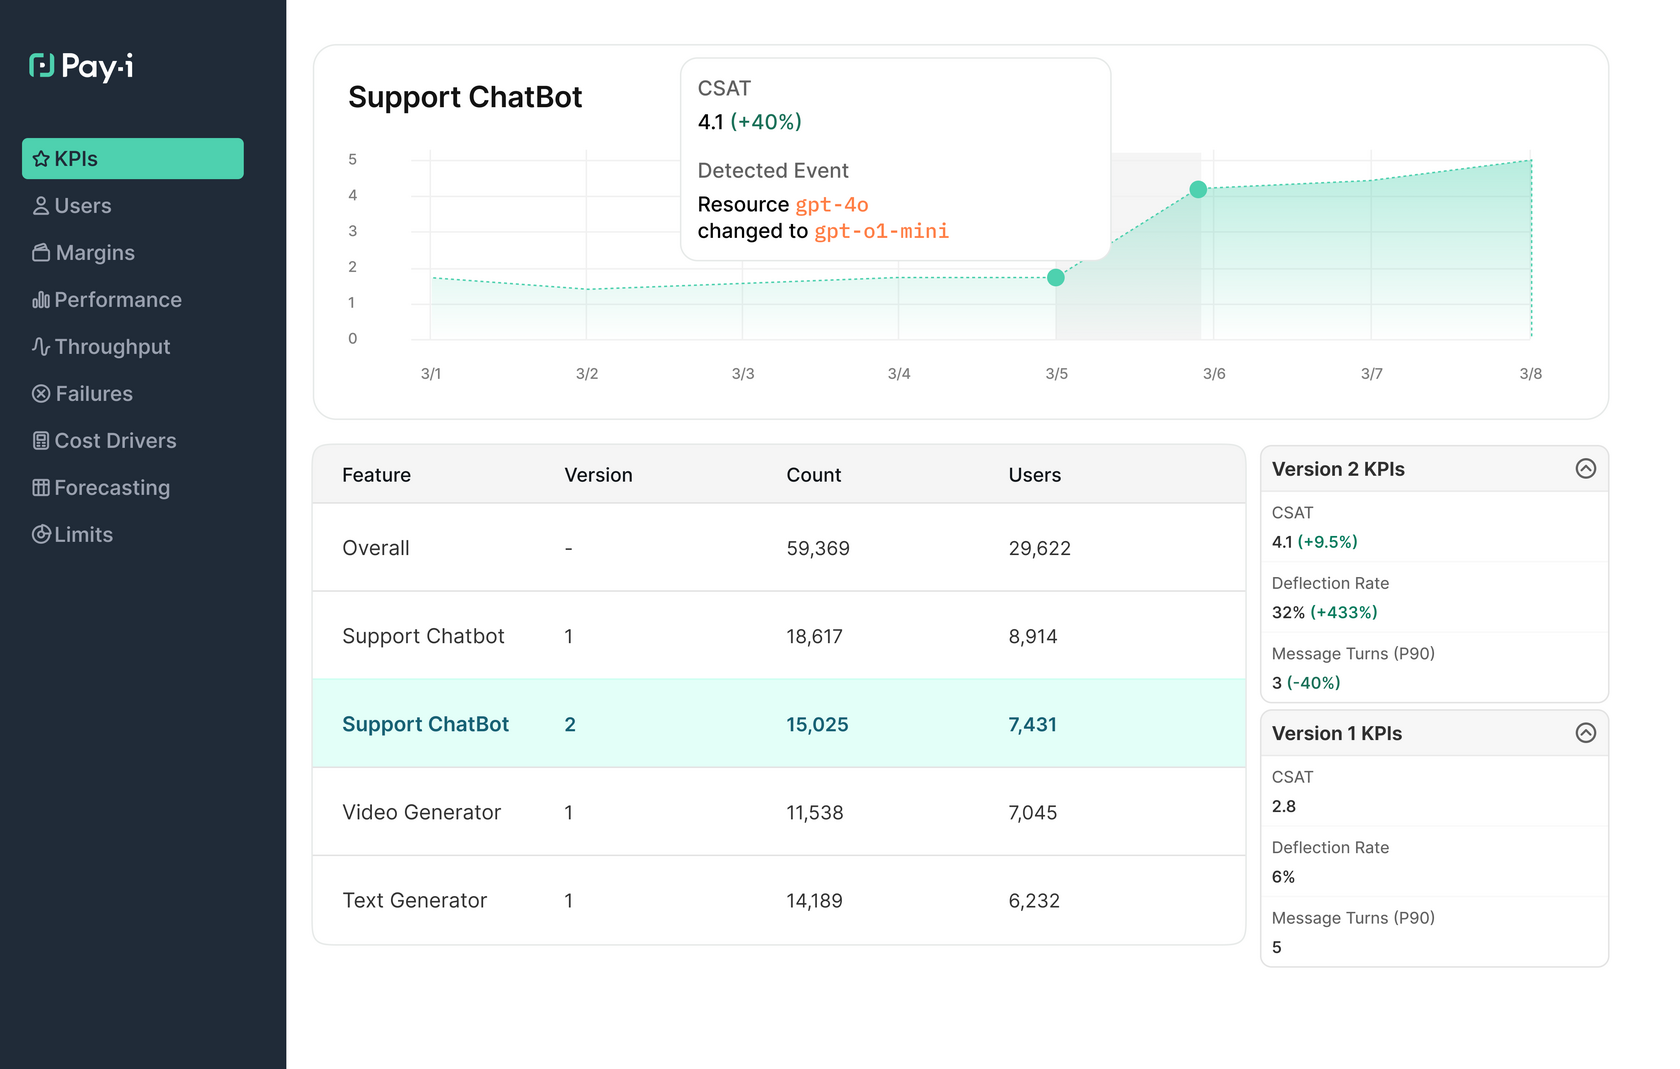Select the Support ChatBot version 2 row
The height and width of the screenshot is (1069, 1680).
[x=778, y=724]
